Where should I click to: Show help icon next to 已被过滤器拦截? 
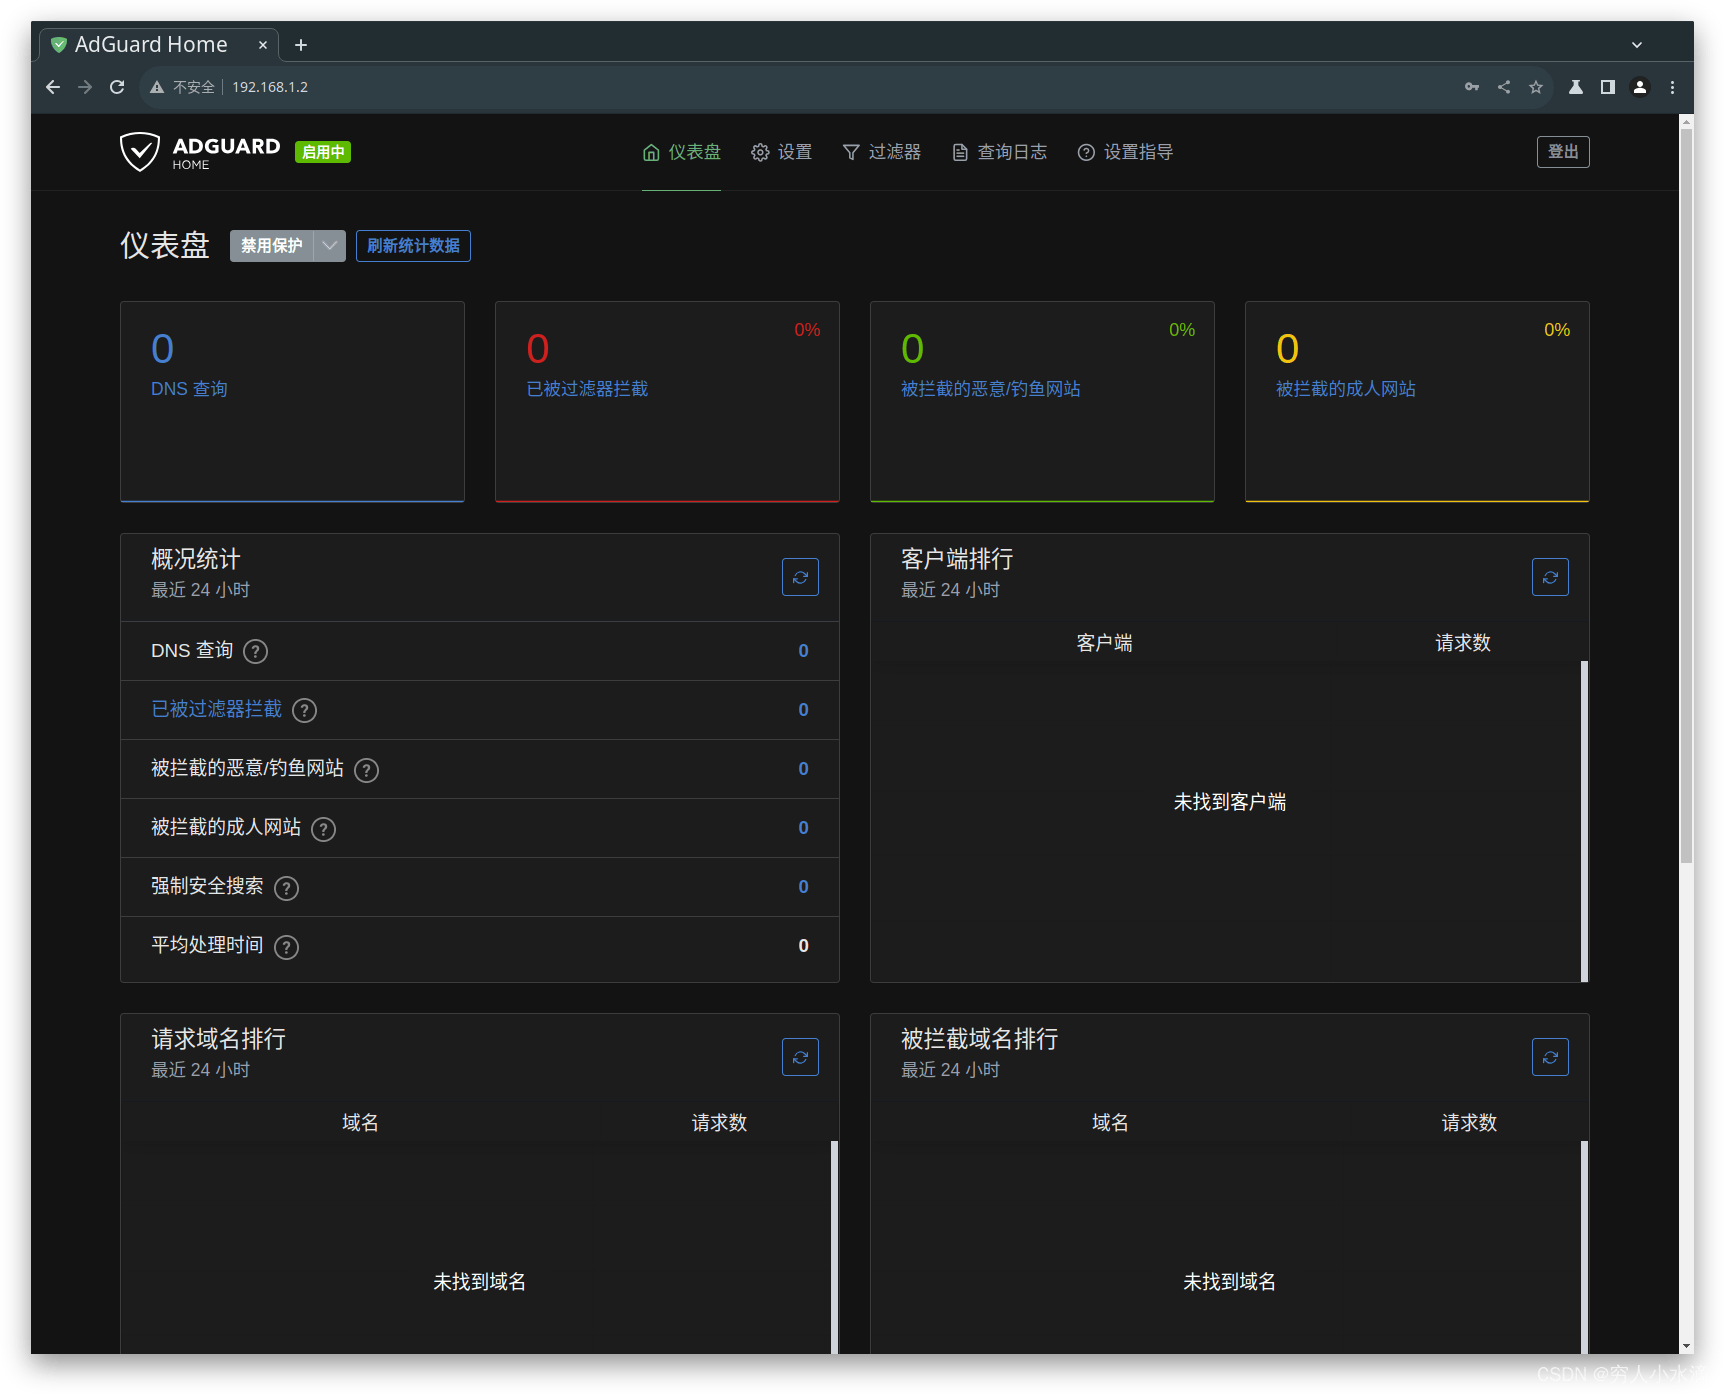[305, 711]
